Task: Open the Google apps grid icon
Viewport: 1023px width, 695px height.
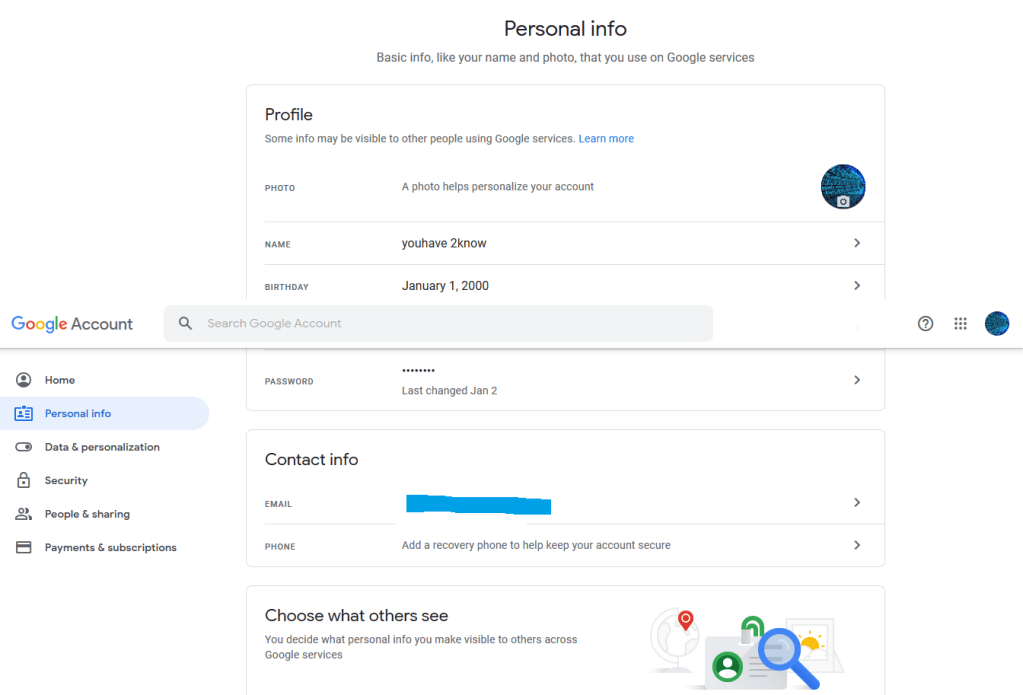Action: [x=960, y=323]
